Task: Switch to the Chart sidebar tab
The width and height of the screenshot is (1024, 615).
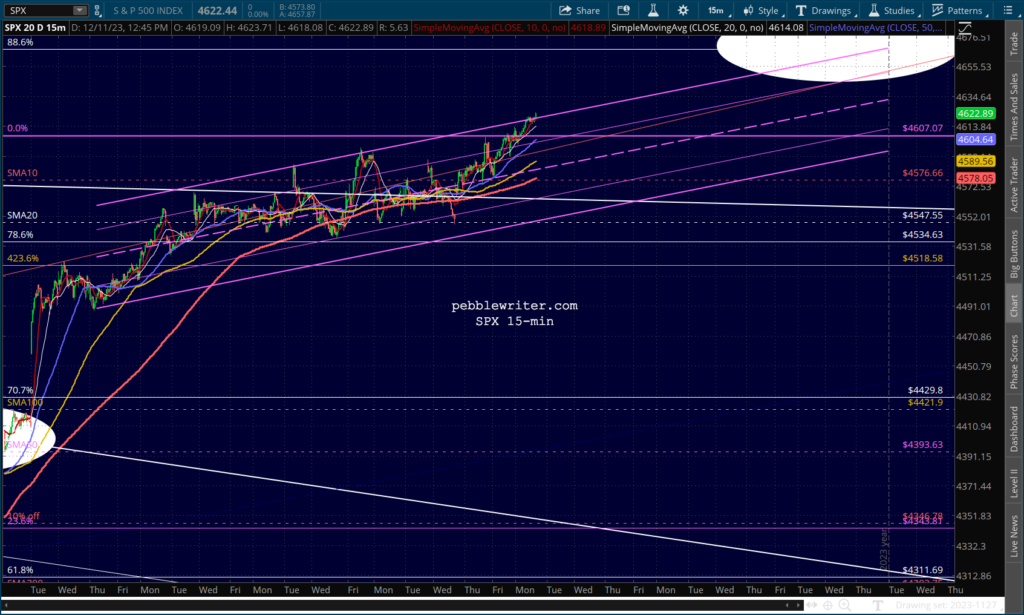Action: [1014, 305]
